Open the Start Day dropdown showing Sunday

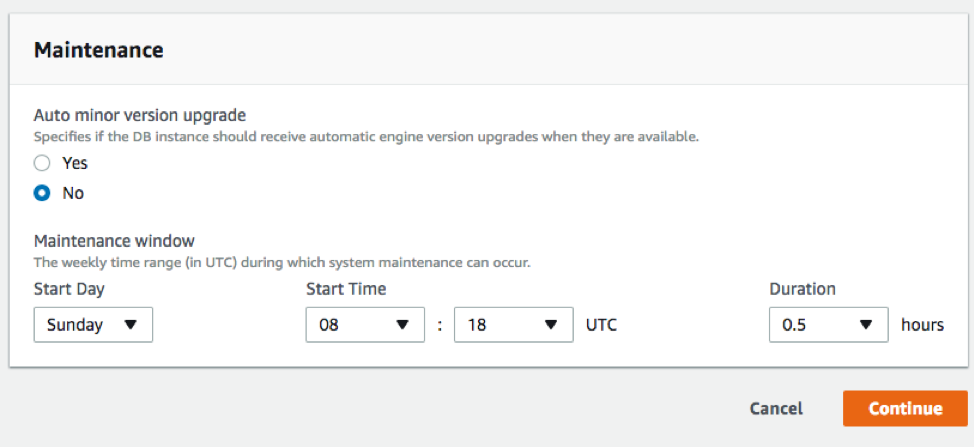point(93,325)
